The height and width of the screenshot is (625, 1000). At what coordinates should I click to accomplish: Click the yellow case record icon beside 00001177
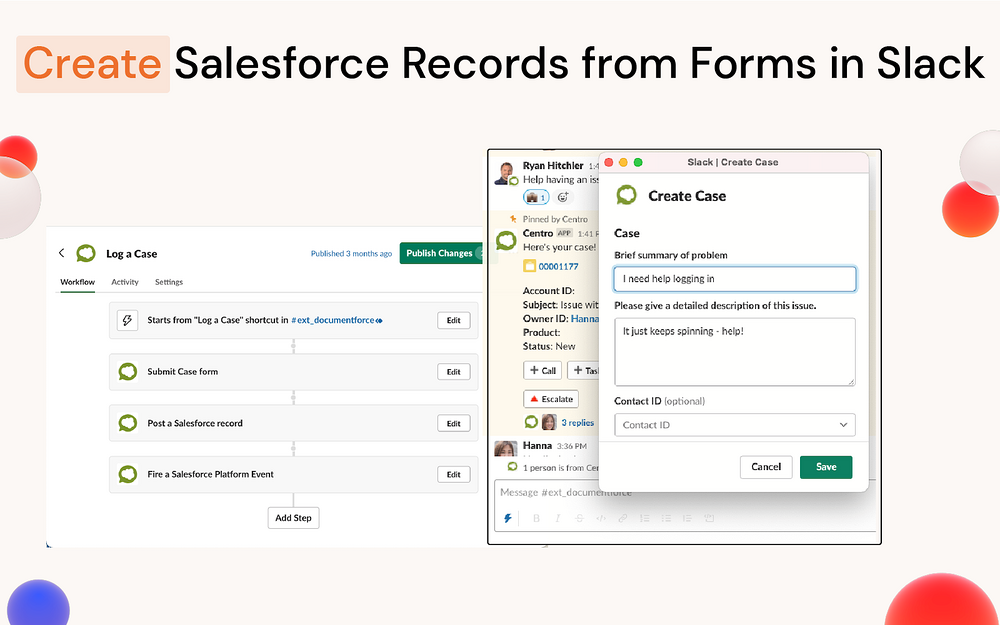[529, 266]
